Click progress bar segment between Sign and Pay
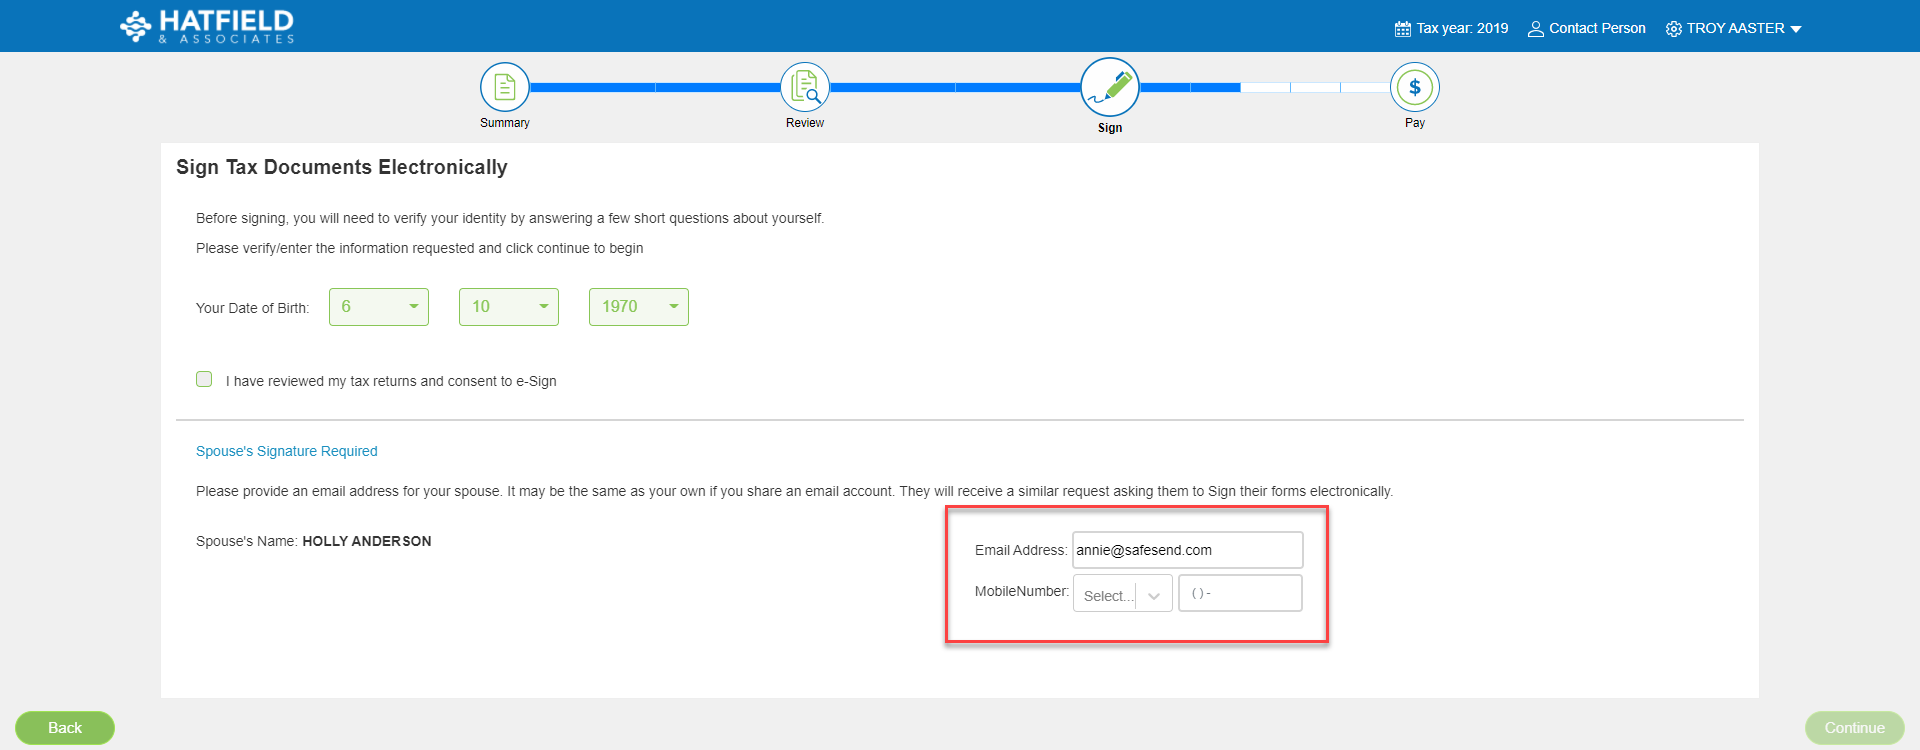1920x750 pixels. point(1265,88)
